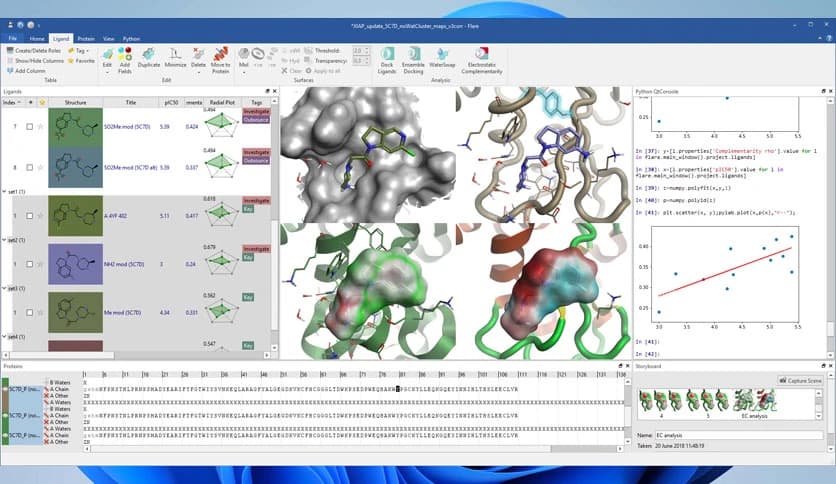
Task: Click the Capture Scene button
Action: click(x=798, y=380)
